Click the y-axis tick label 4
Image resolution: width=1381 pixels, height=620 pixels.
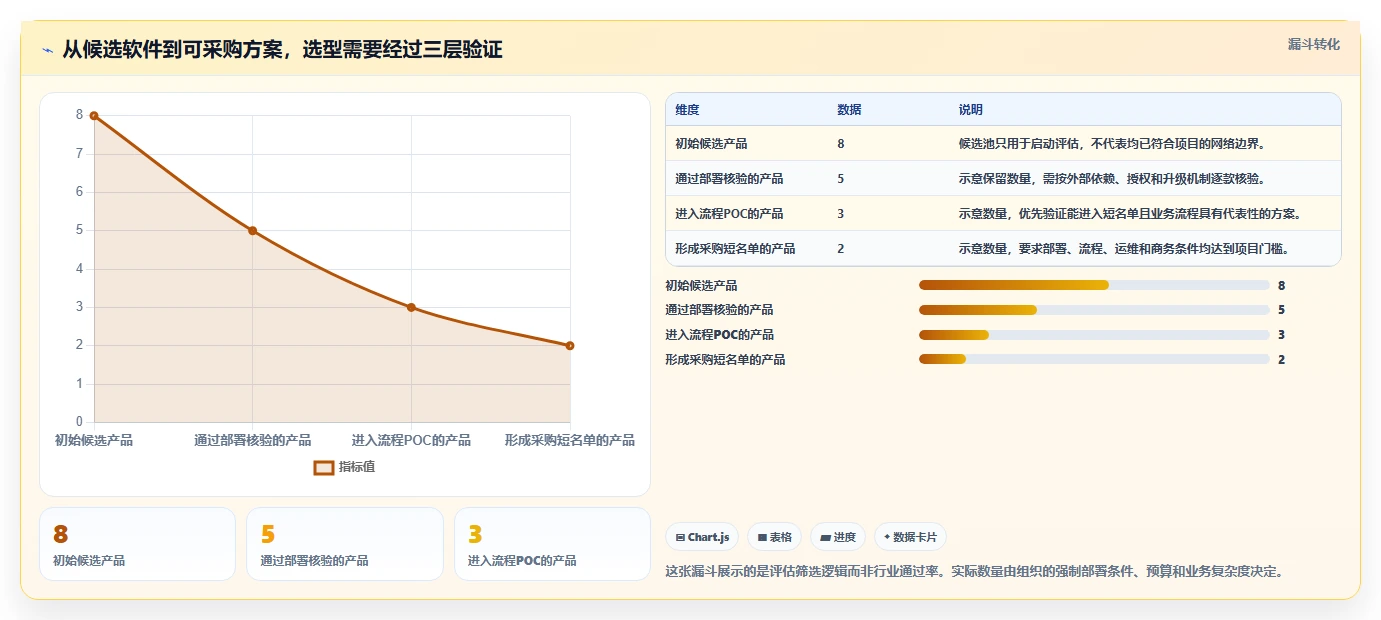pyautogui.click(x=79, y=269)
